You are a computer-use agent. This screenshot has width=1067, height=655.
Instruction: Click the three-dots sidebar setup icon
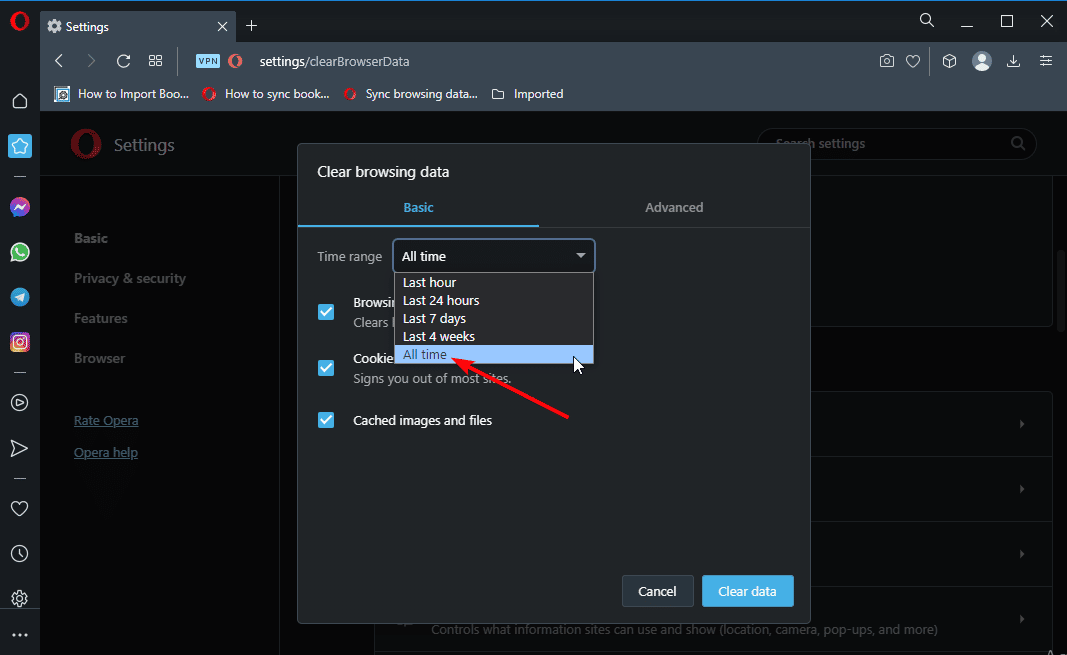(20, 635)
